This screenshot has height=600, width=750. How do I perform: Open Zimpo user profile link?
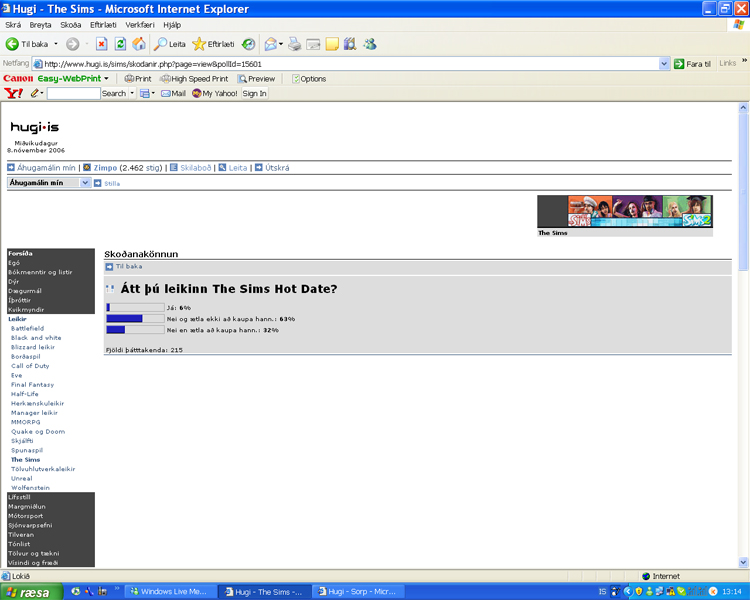pyautogui.click(x=105, y=168)
